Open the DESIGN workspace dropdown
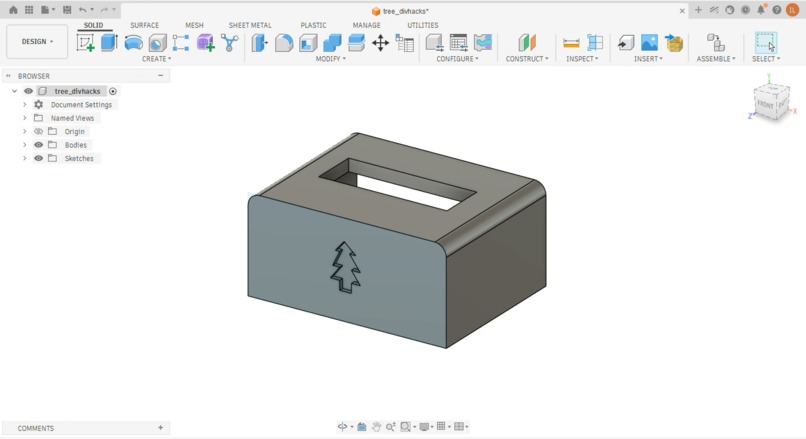The width and height of the screenshot is (806, 439). tap(37, 42)
